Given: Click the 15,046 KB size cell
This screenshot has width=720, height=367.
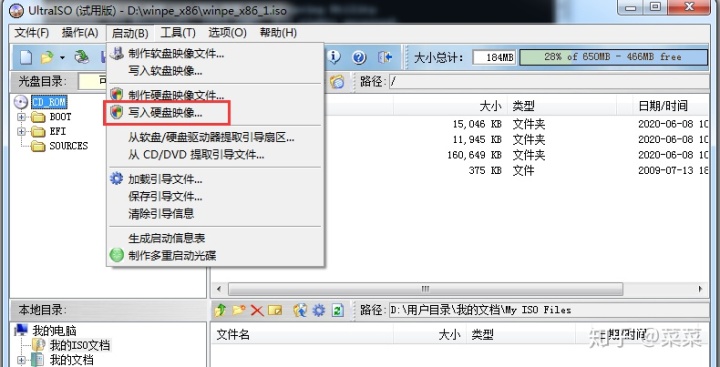Looking at the screenshot, I should pyautogui.click(x=477, y=124).
